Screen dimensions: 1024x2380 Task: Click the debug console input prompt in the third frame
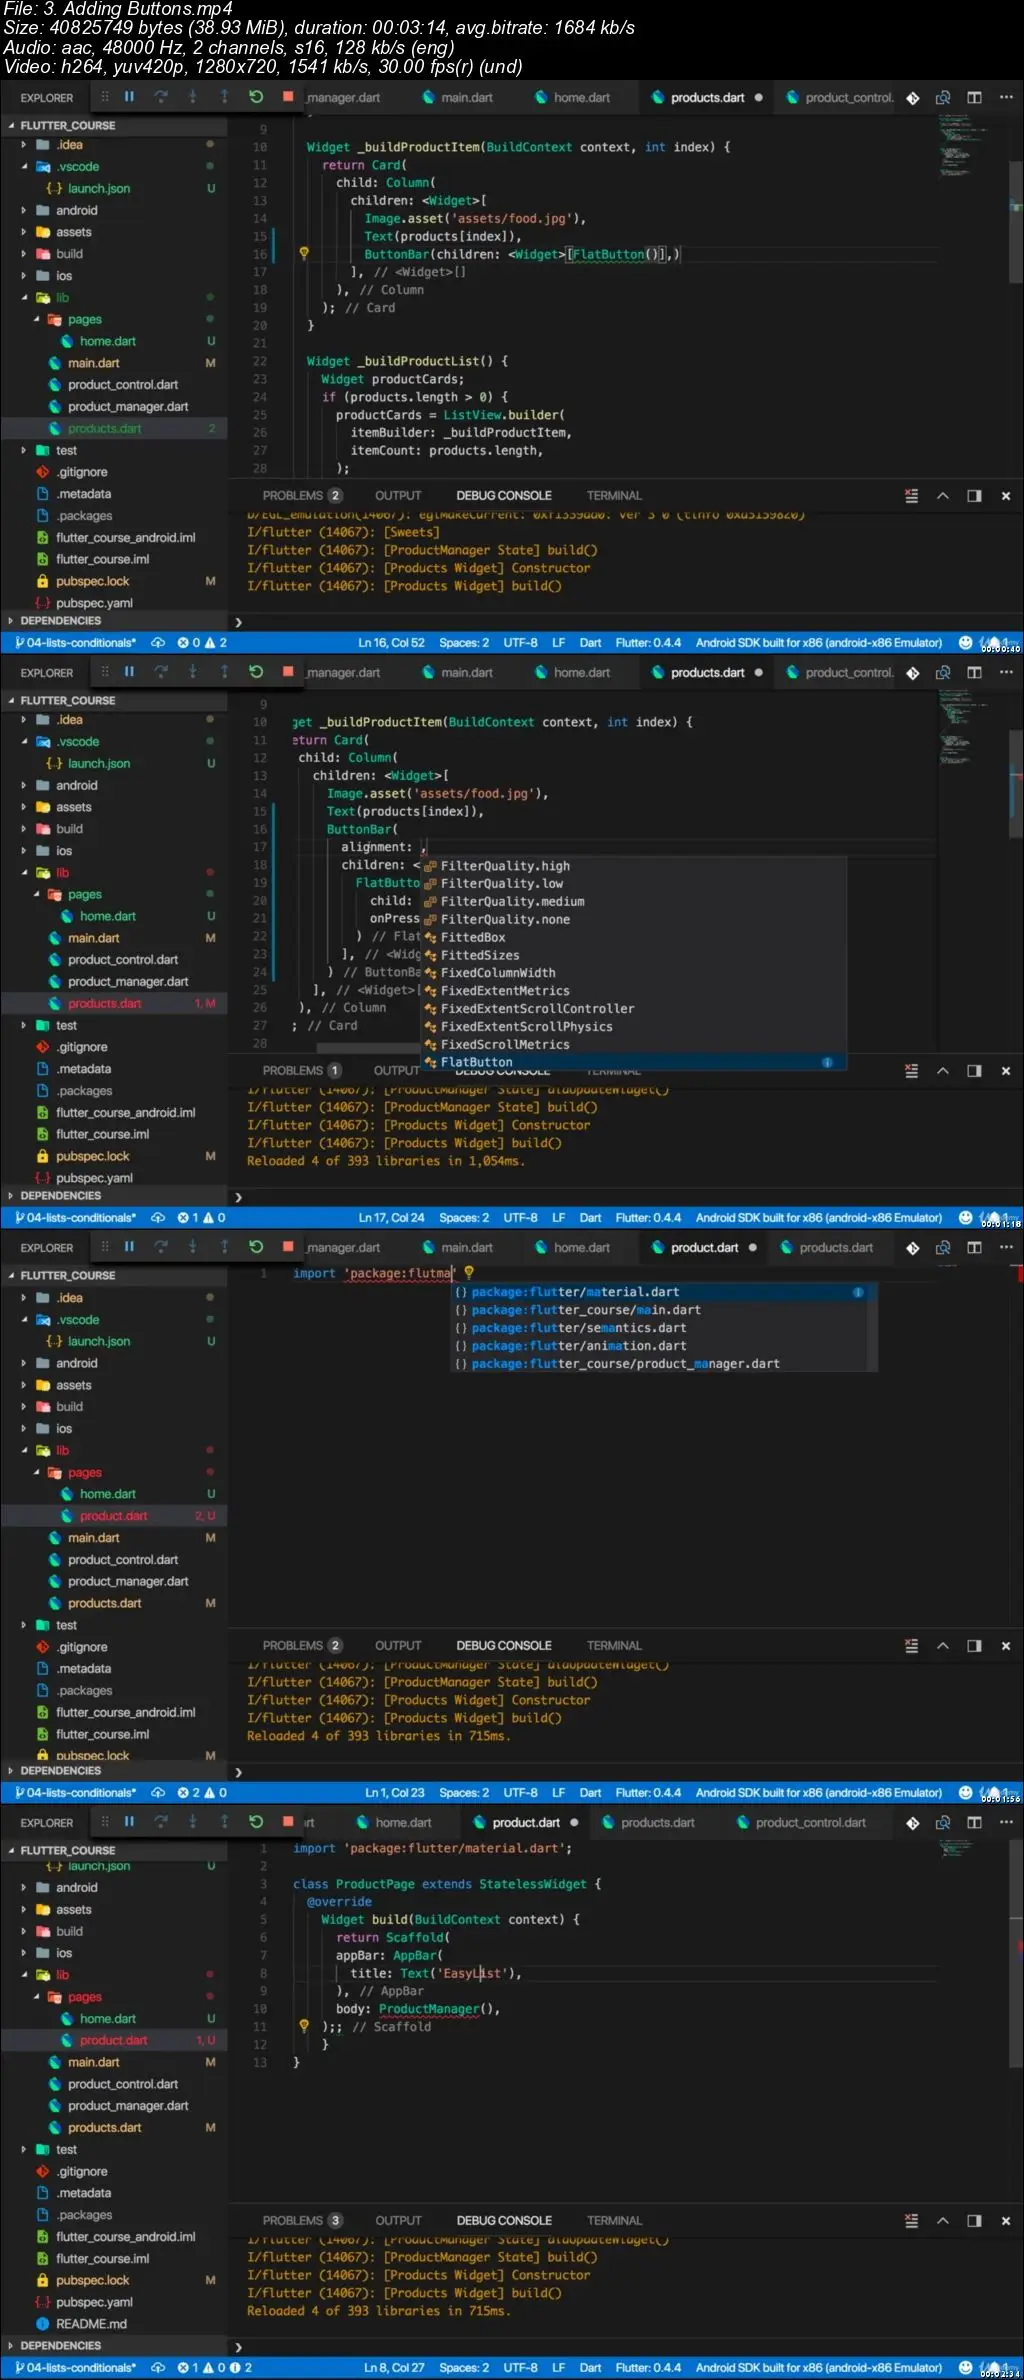pyautogui.click(x=238, y=1772)
